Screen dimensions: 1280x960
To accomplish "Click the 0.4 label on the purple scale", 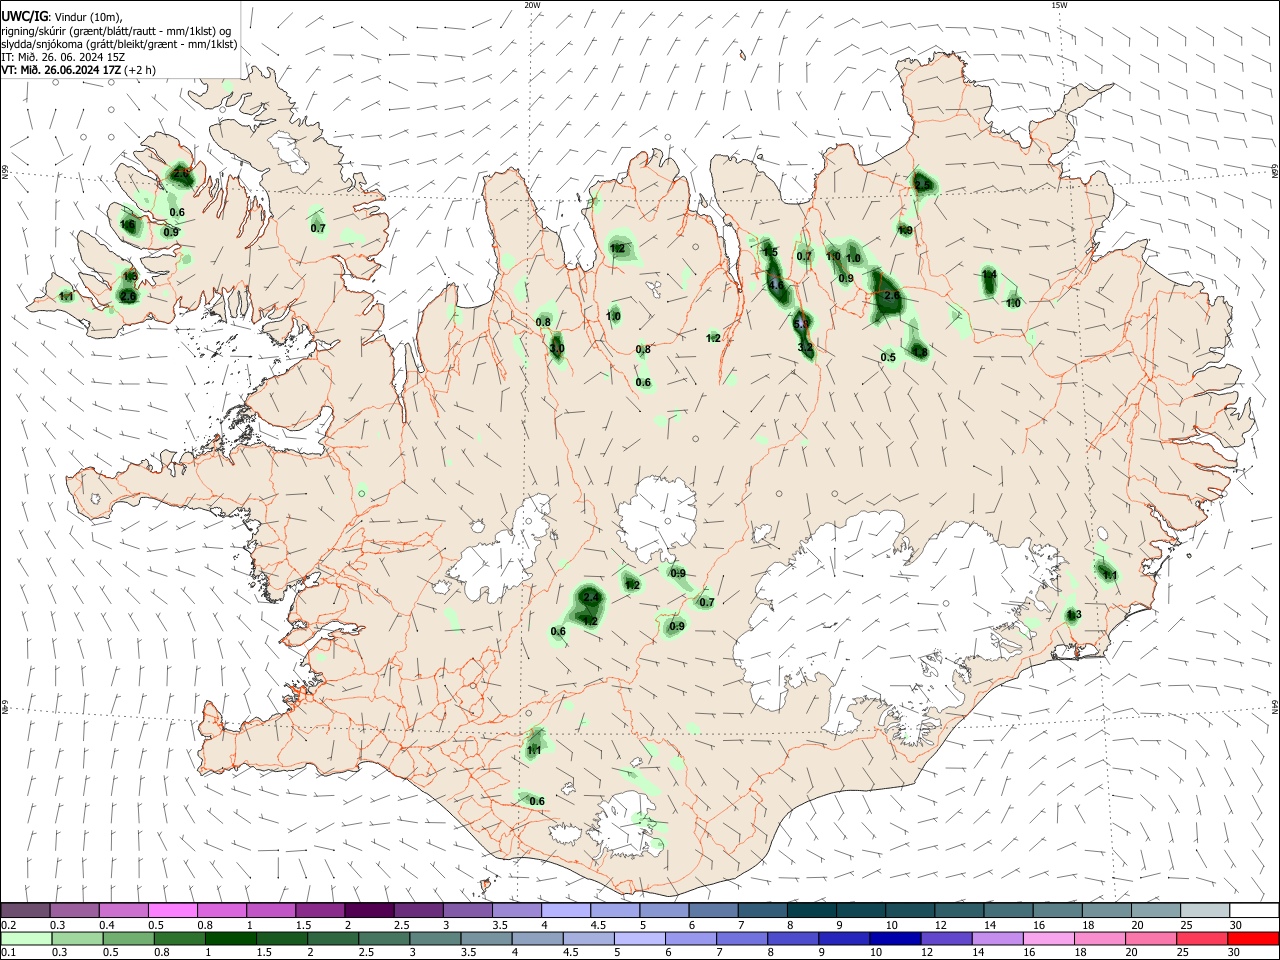I will point(107,924).
